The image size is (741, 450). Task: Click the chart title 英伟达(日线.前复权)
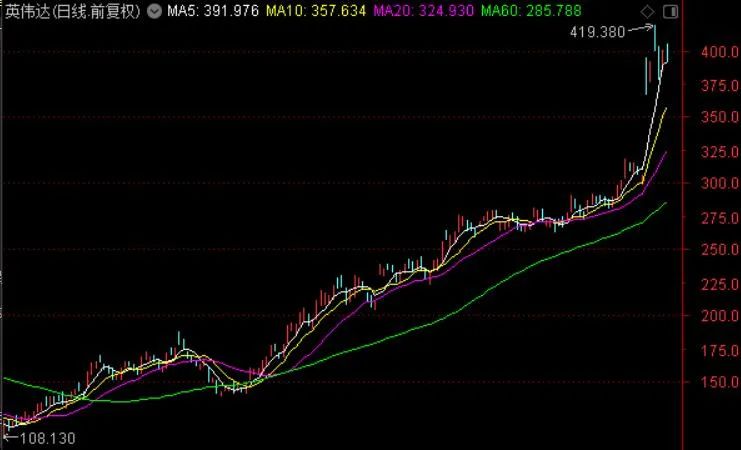tap(73, 11)
